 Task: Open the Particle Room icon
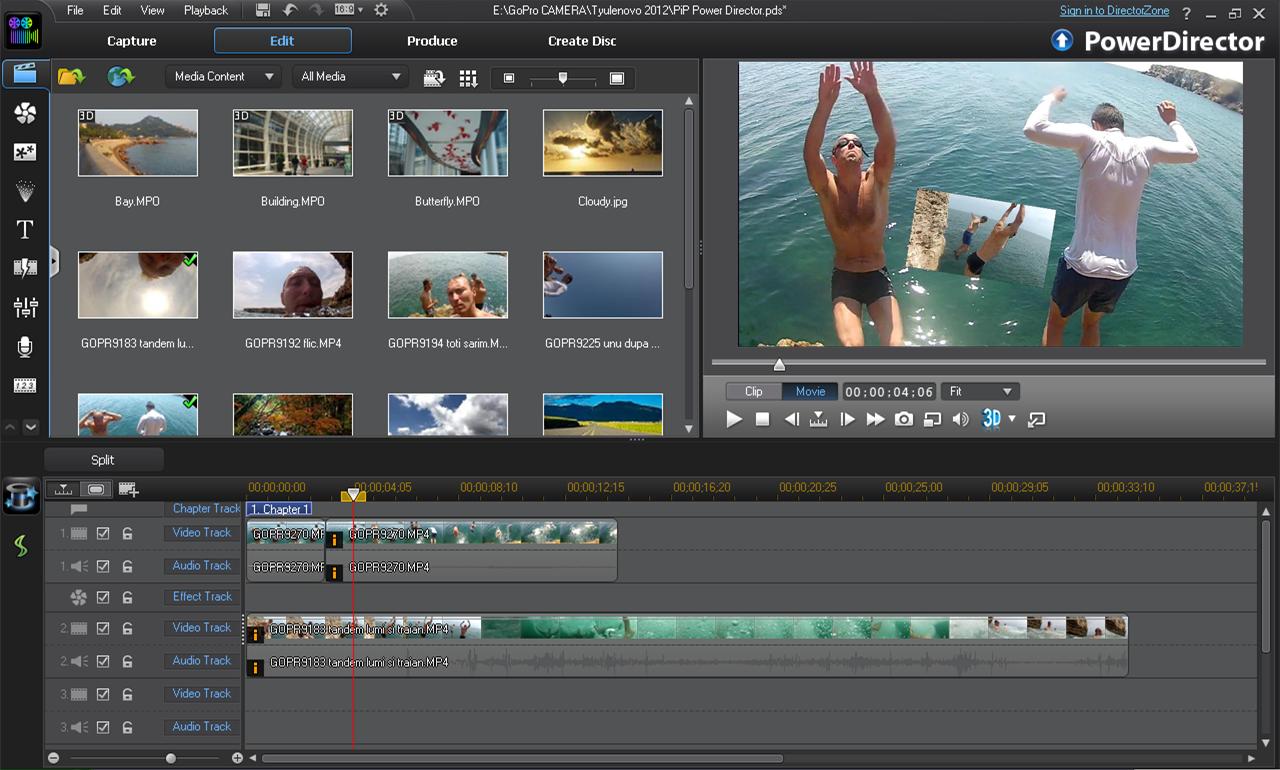tap(25, 190)
